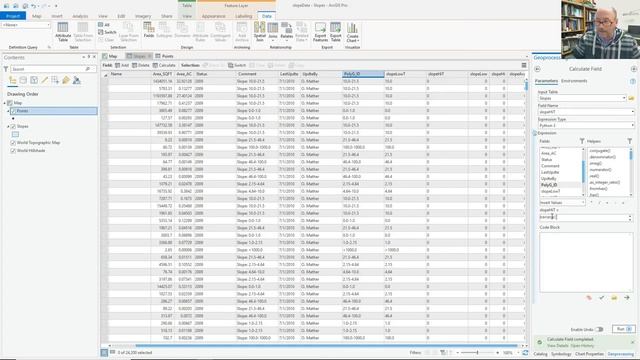Switch to the Symbology pane tab
Screen dimensions: 640x360
click(561, 354)
